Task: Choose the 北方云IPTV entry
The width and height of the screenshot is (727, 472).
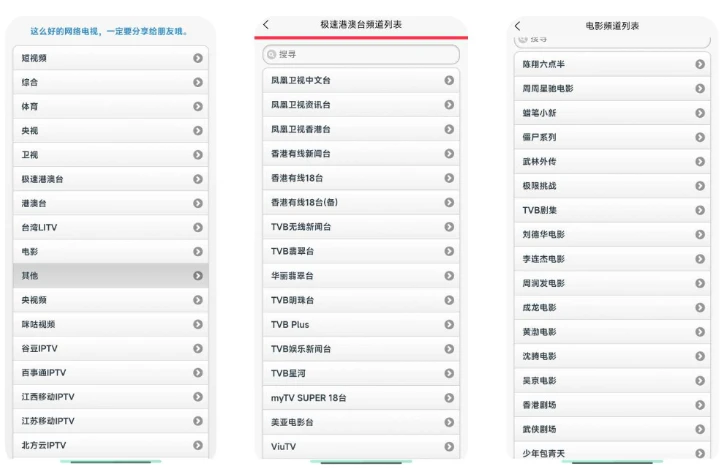Action: pyautogui.click(x=110, y=445)
